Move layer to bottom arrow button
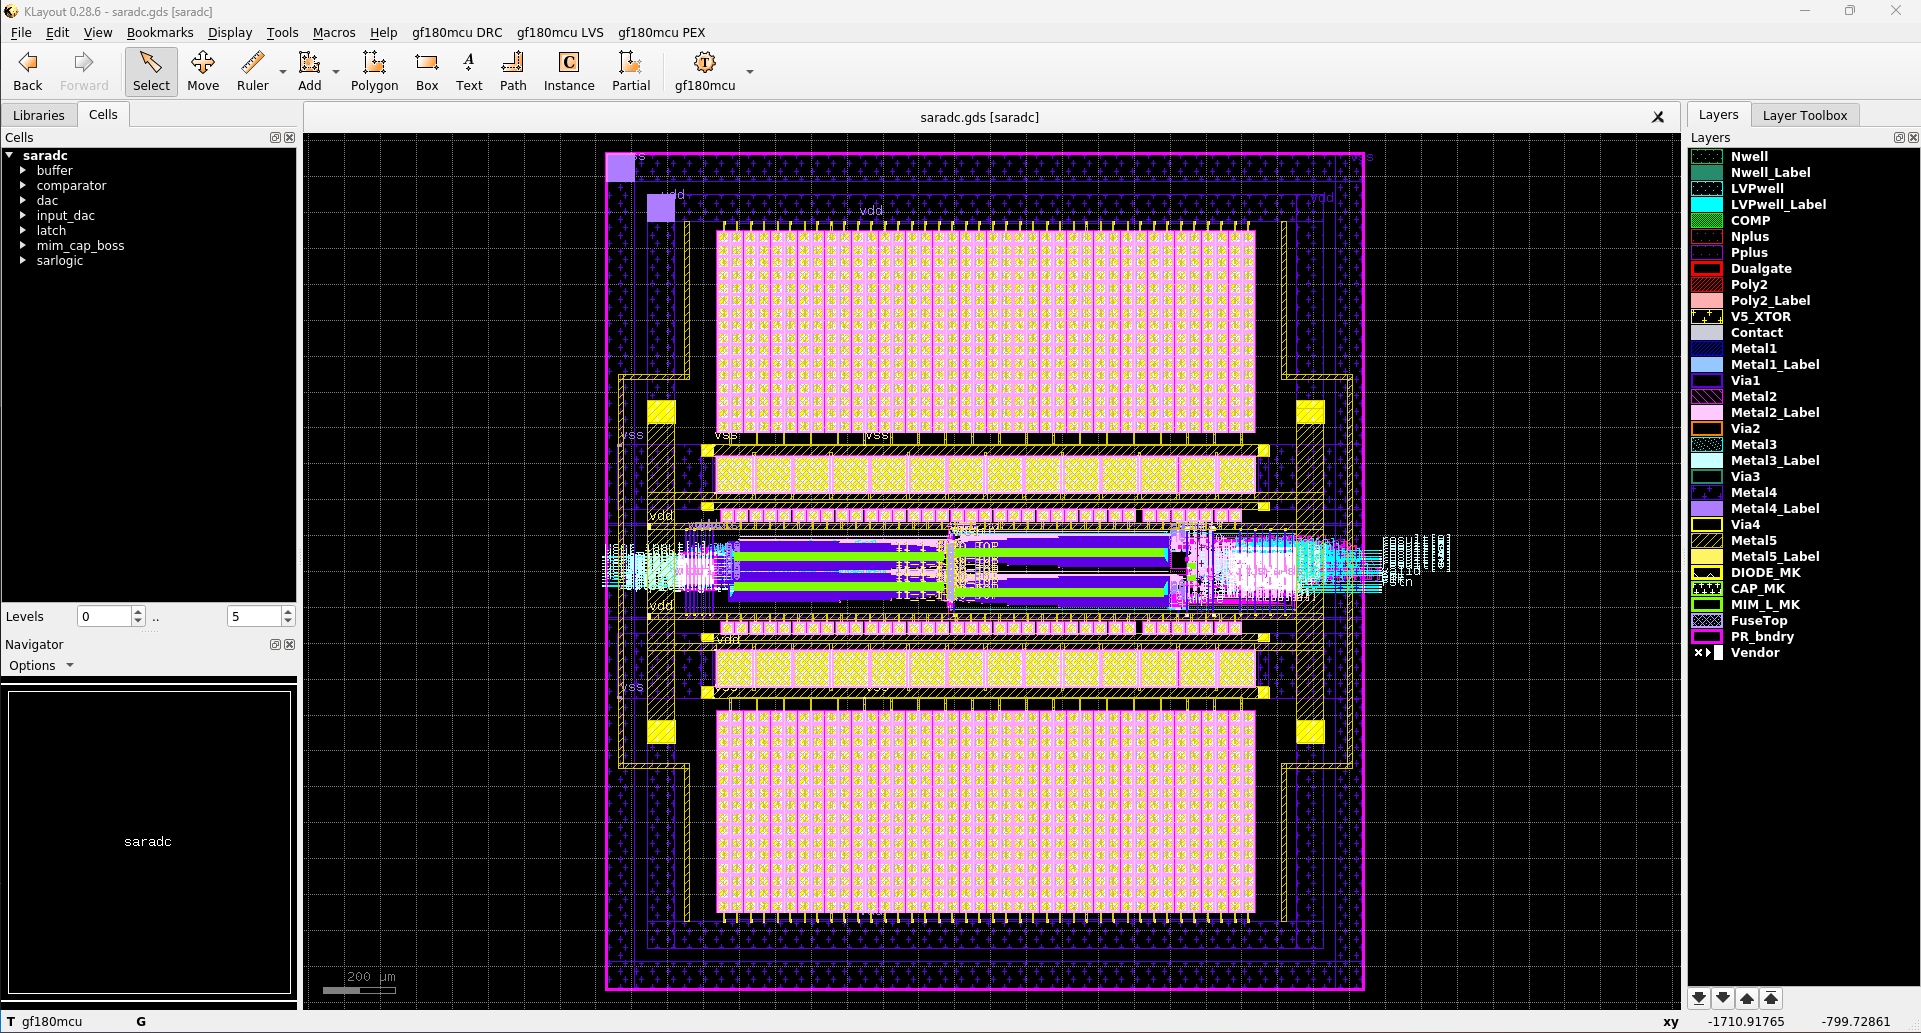 pyautogui.click(x=1699, y=998)
